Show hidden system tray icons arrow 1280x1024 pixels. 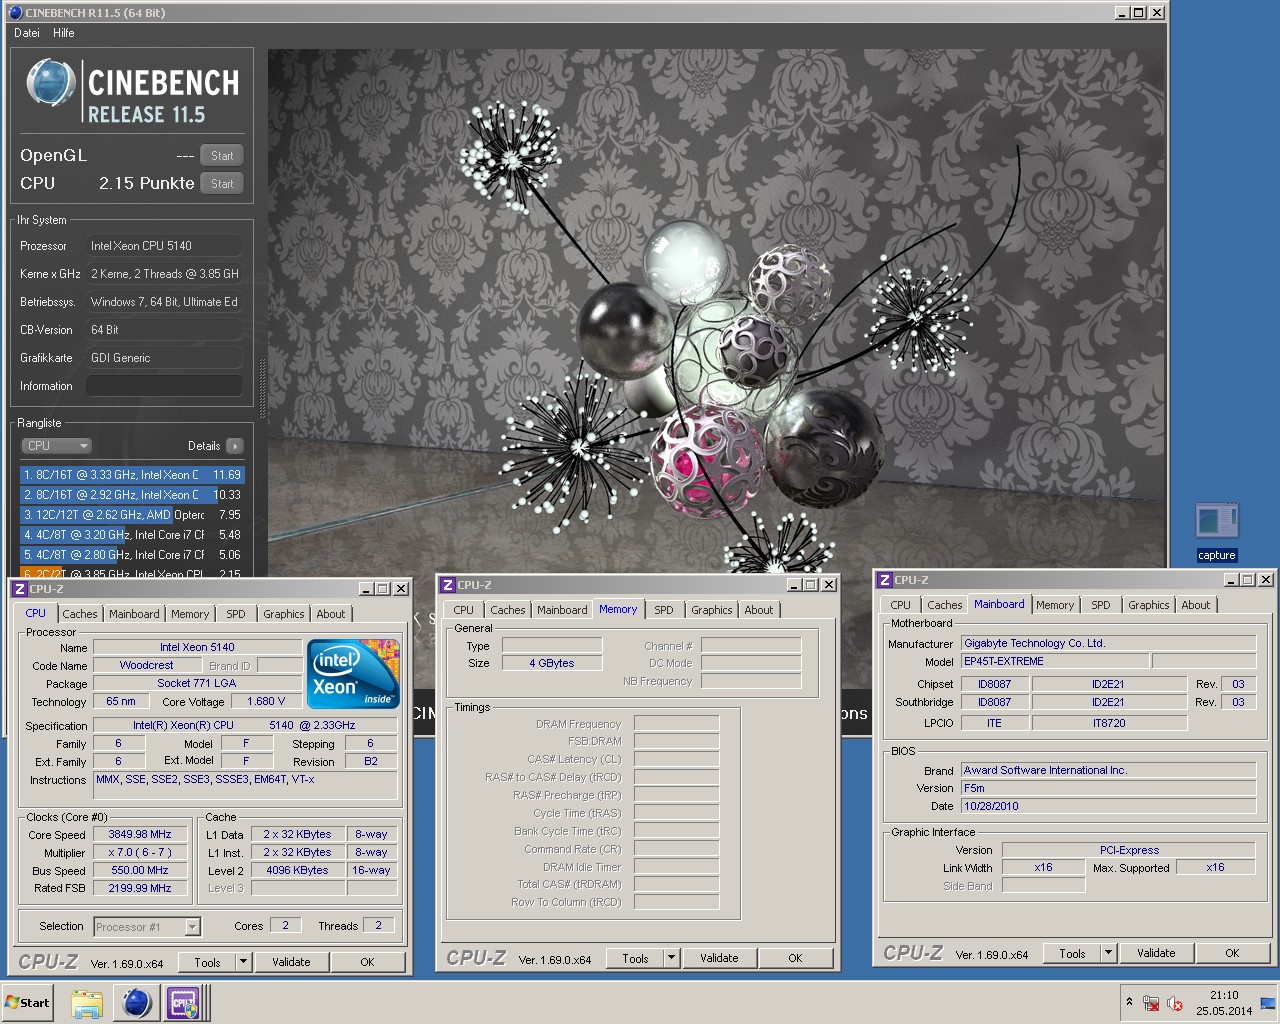[1130, 1001]
